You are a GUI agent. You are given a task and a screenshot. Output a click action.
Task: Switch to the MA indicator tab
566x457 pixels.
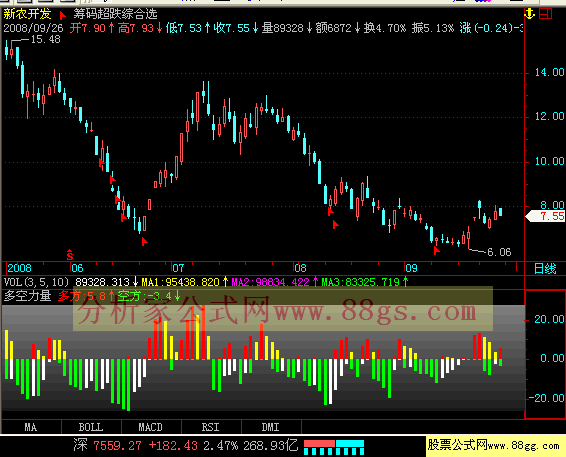tap(31, 427)
